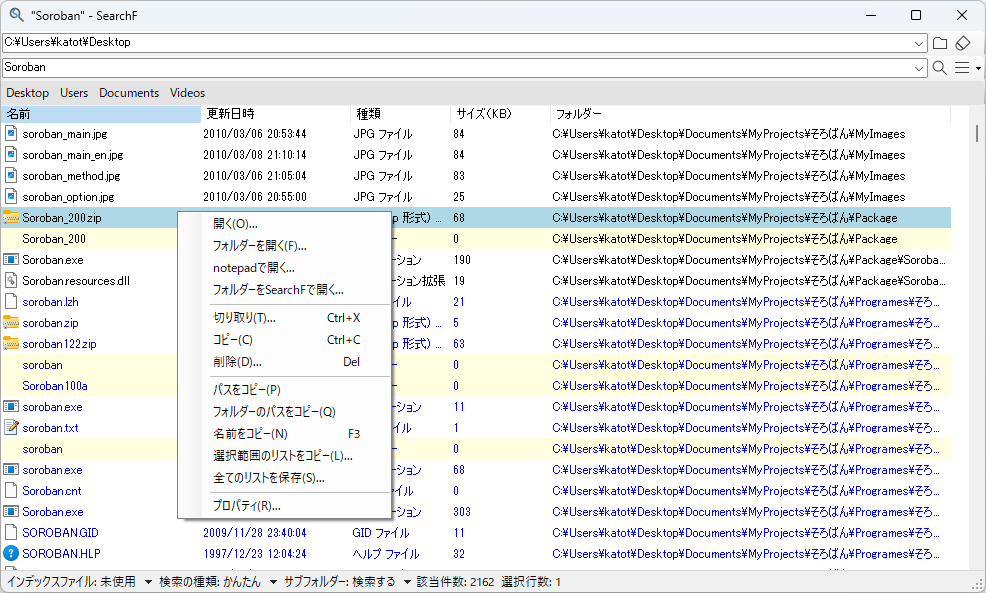Viewport: 986px width, 593px height.
Task: Sort by the フォルダー column header
Action: 750,114
